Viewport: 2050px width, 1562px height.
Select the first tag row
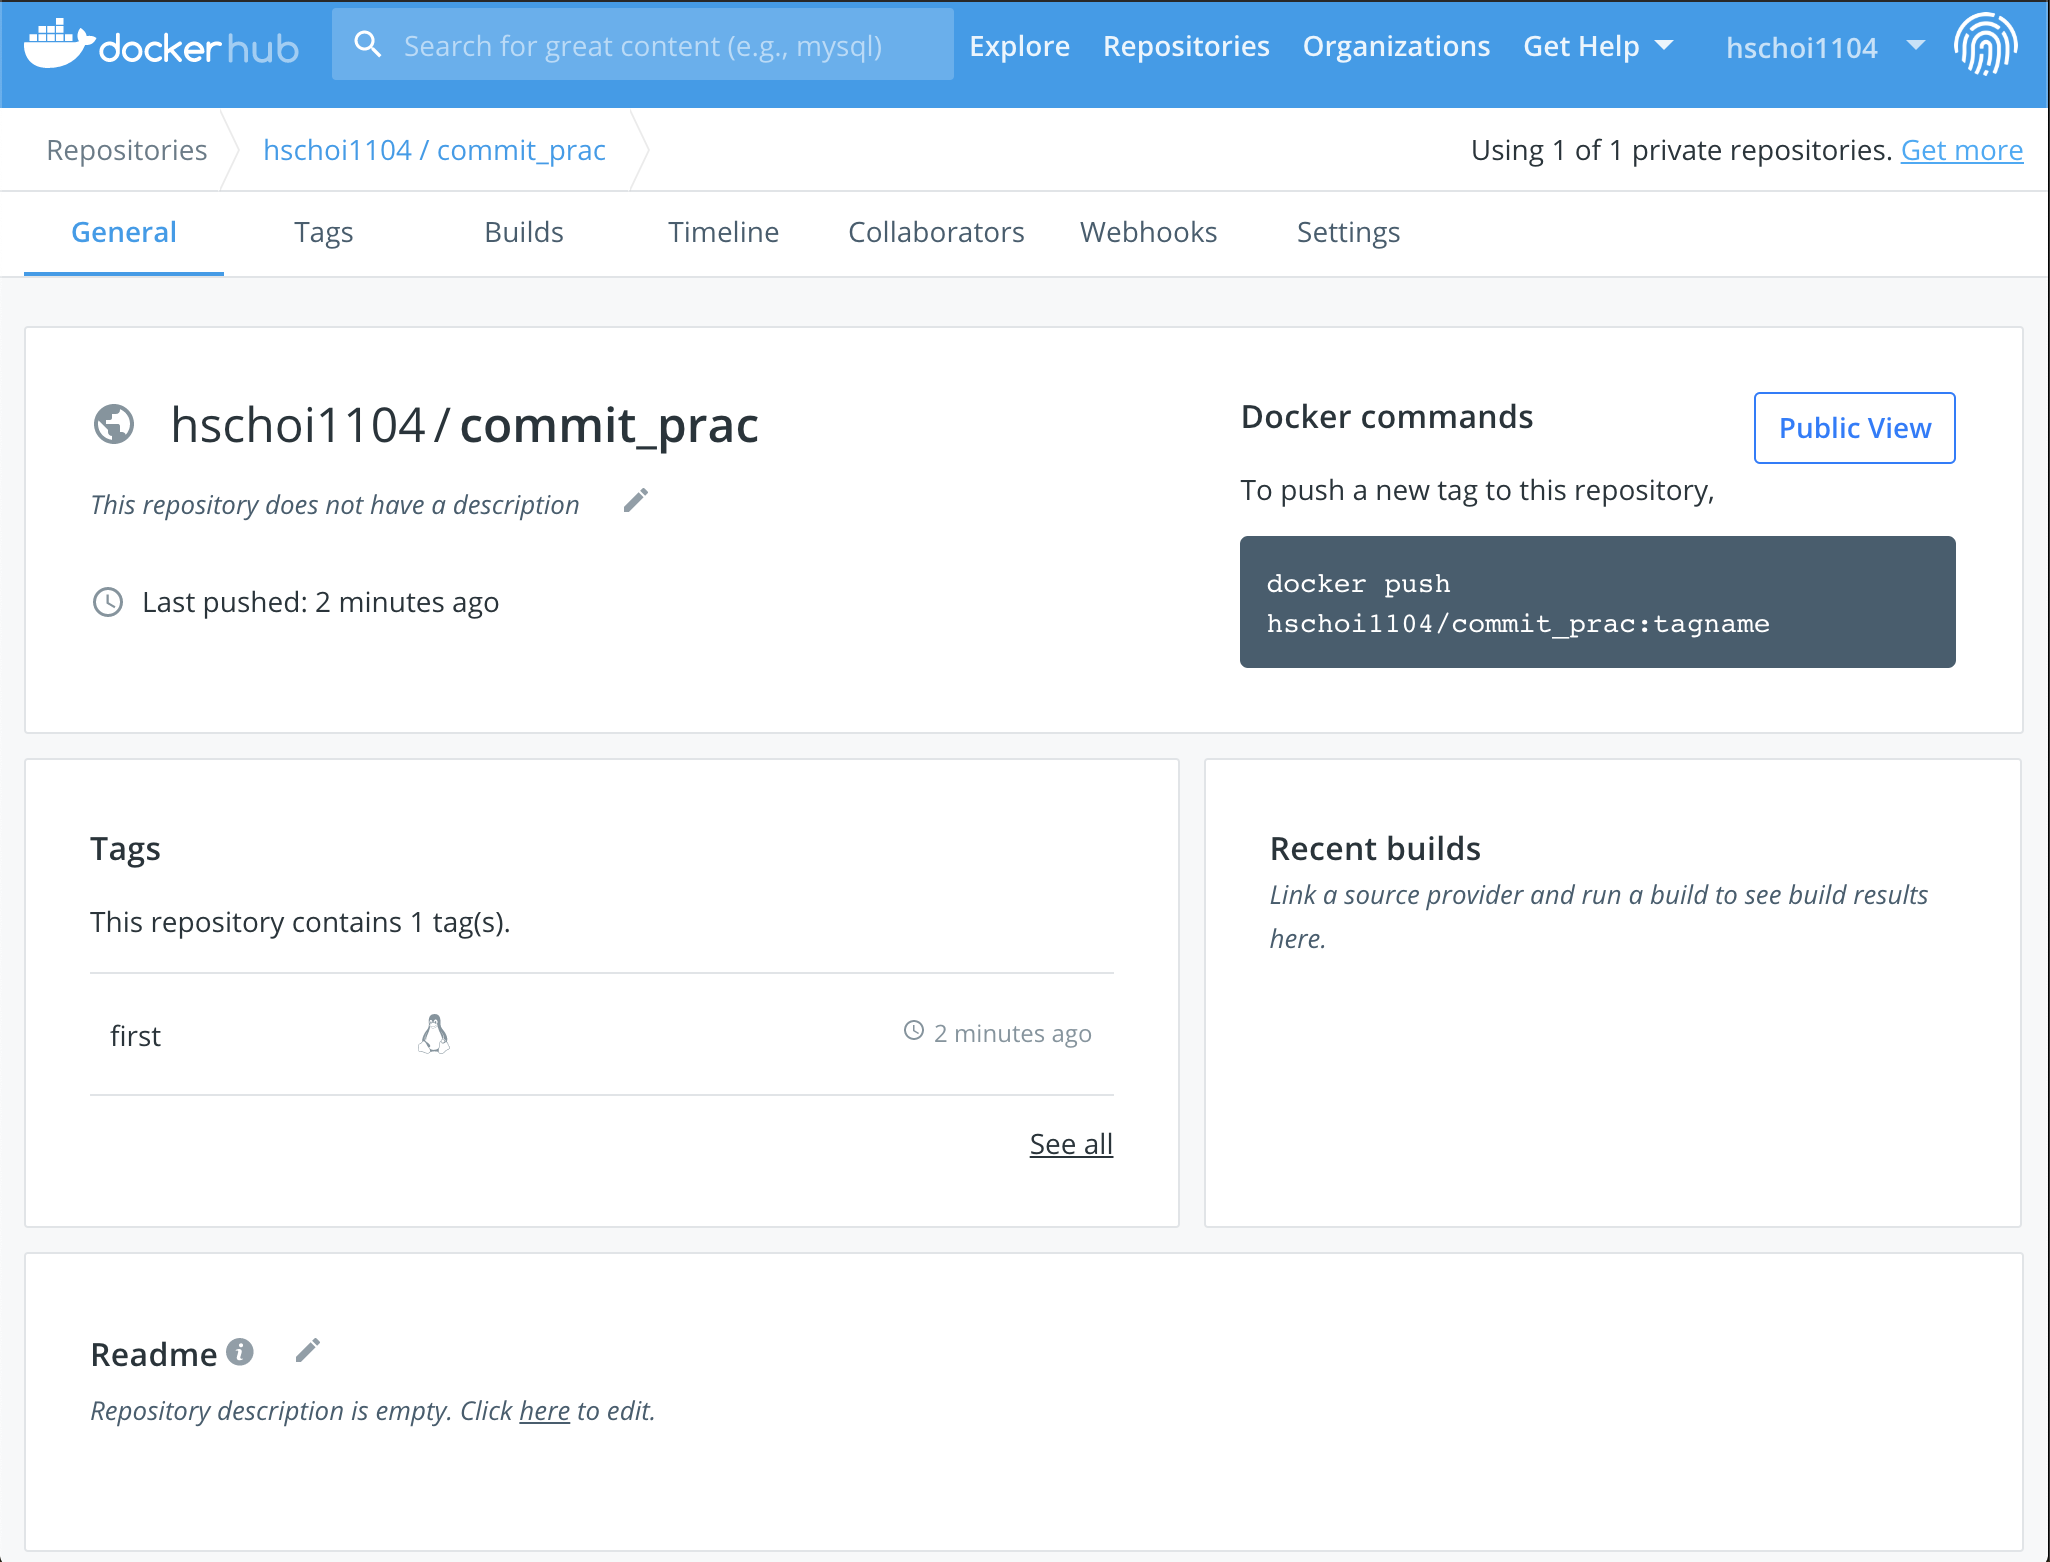(601, 1034)
